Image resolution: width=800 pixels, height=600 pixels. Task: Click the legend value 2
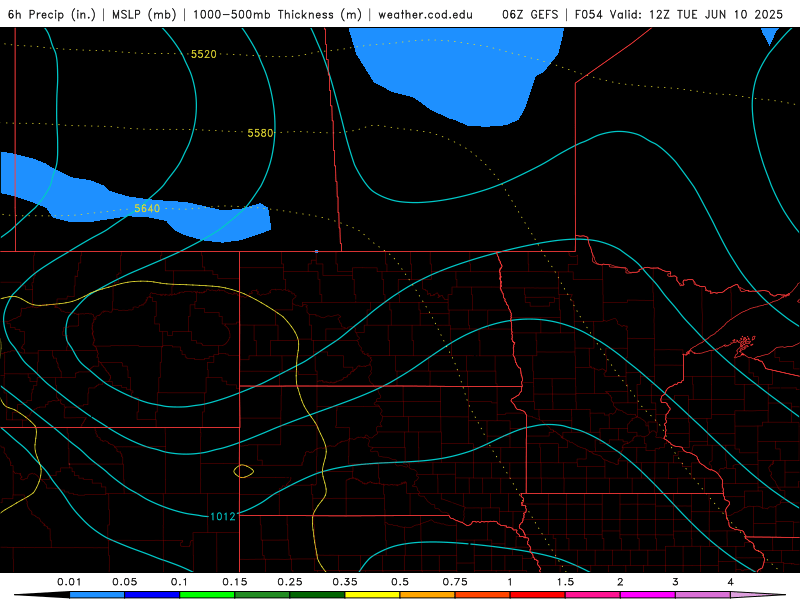[x=620, y=582]
